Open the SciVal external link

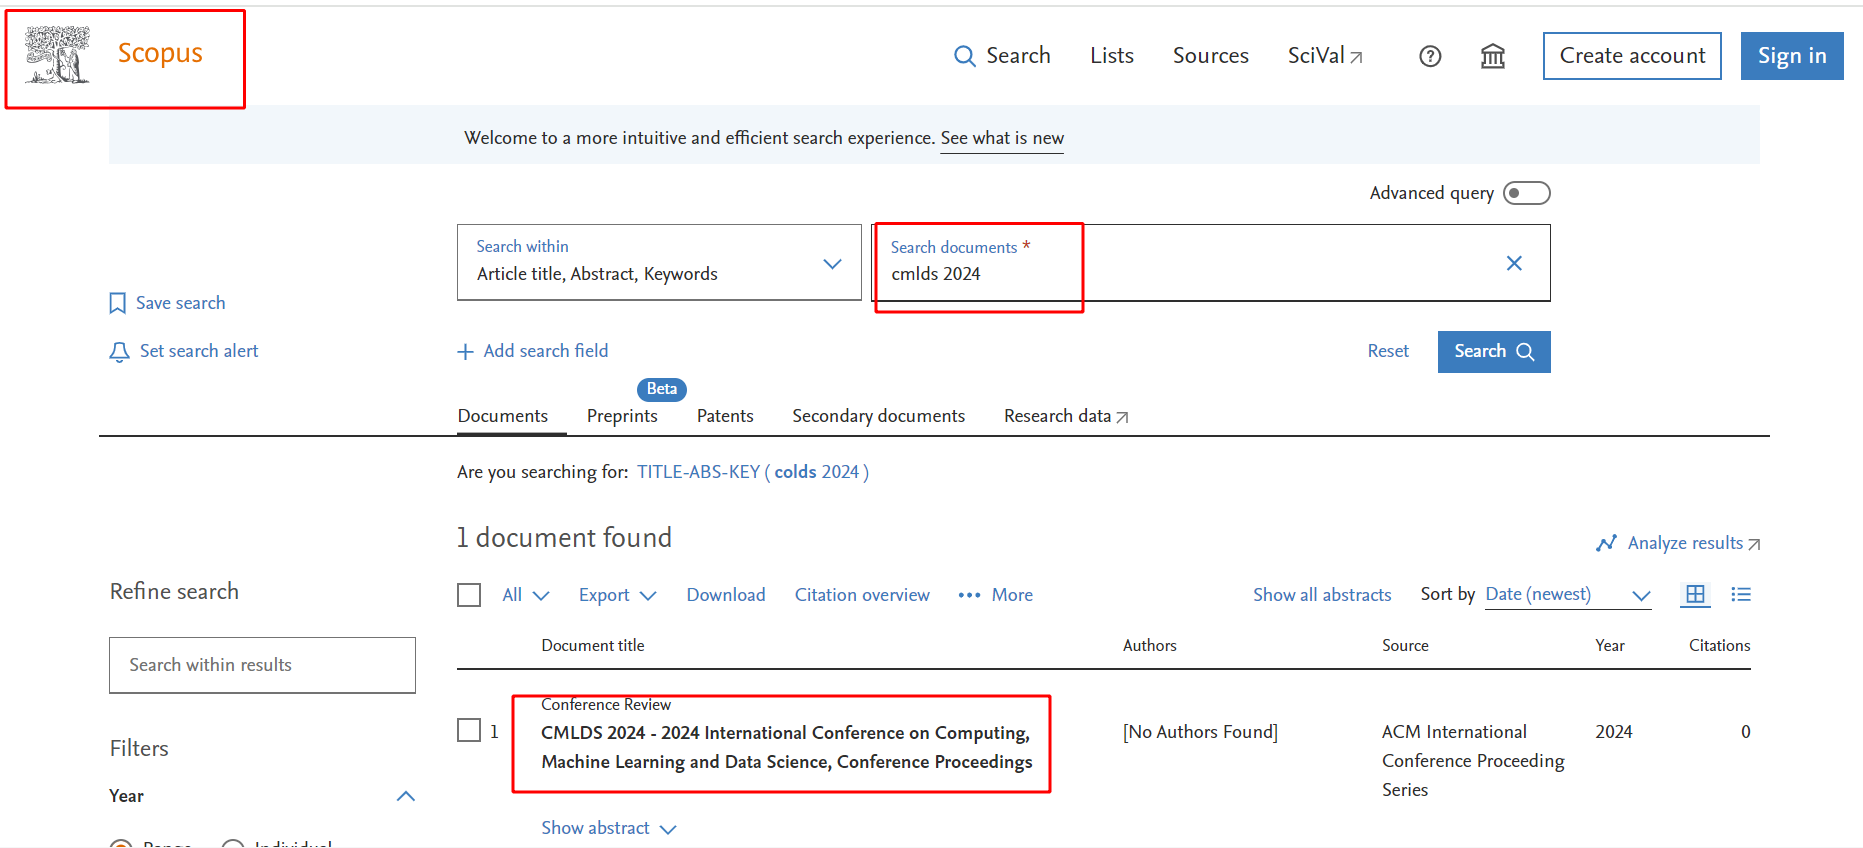pyautogui.click(x=1325, y=56)
